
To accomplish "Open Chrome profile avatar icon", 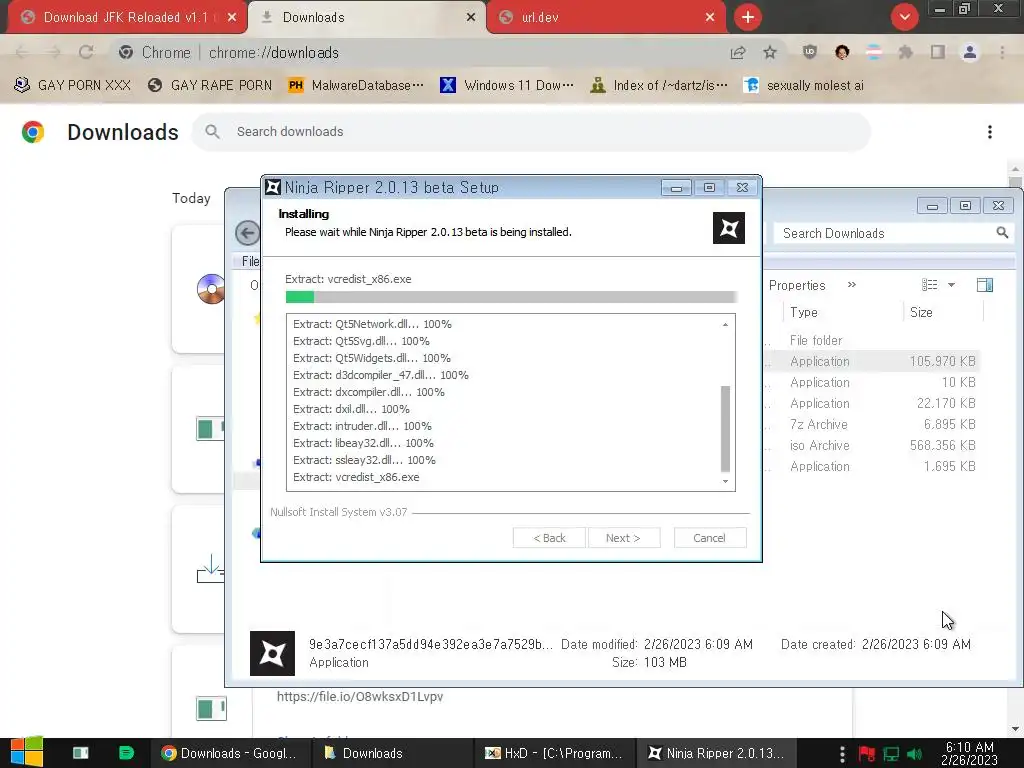I will pos(970,52).
